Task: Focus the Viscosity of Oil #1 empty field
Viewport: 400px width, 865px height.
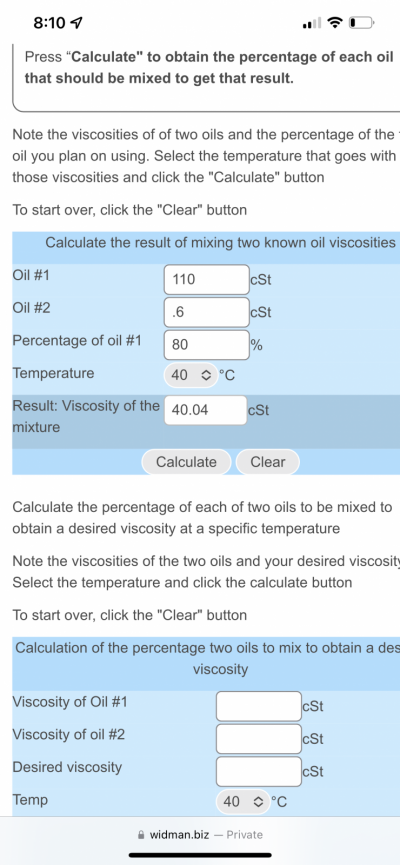Action: pyautogui.click(x=259, y=706)
